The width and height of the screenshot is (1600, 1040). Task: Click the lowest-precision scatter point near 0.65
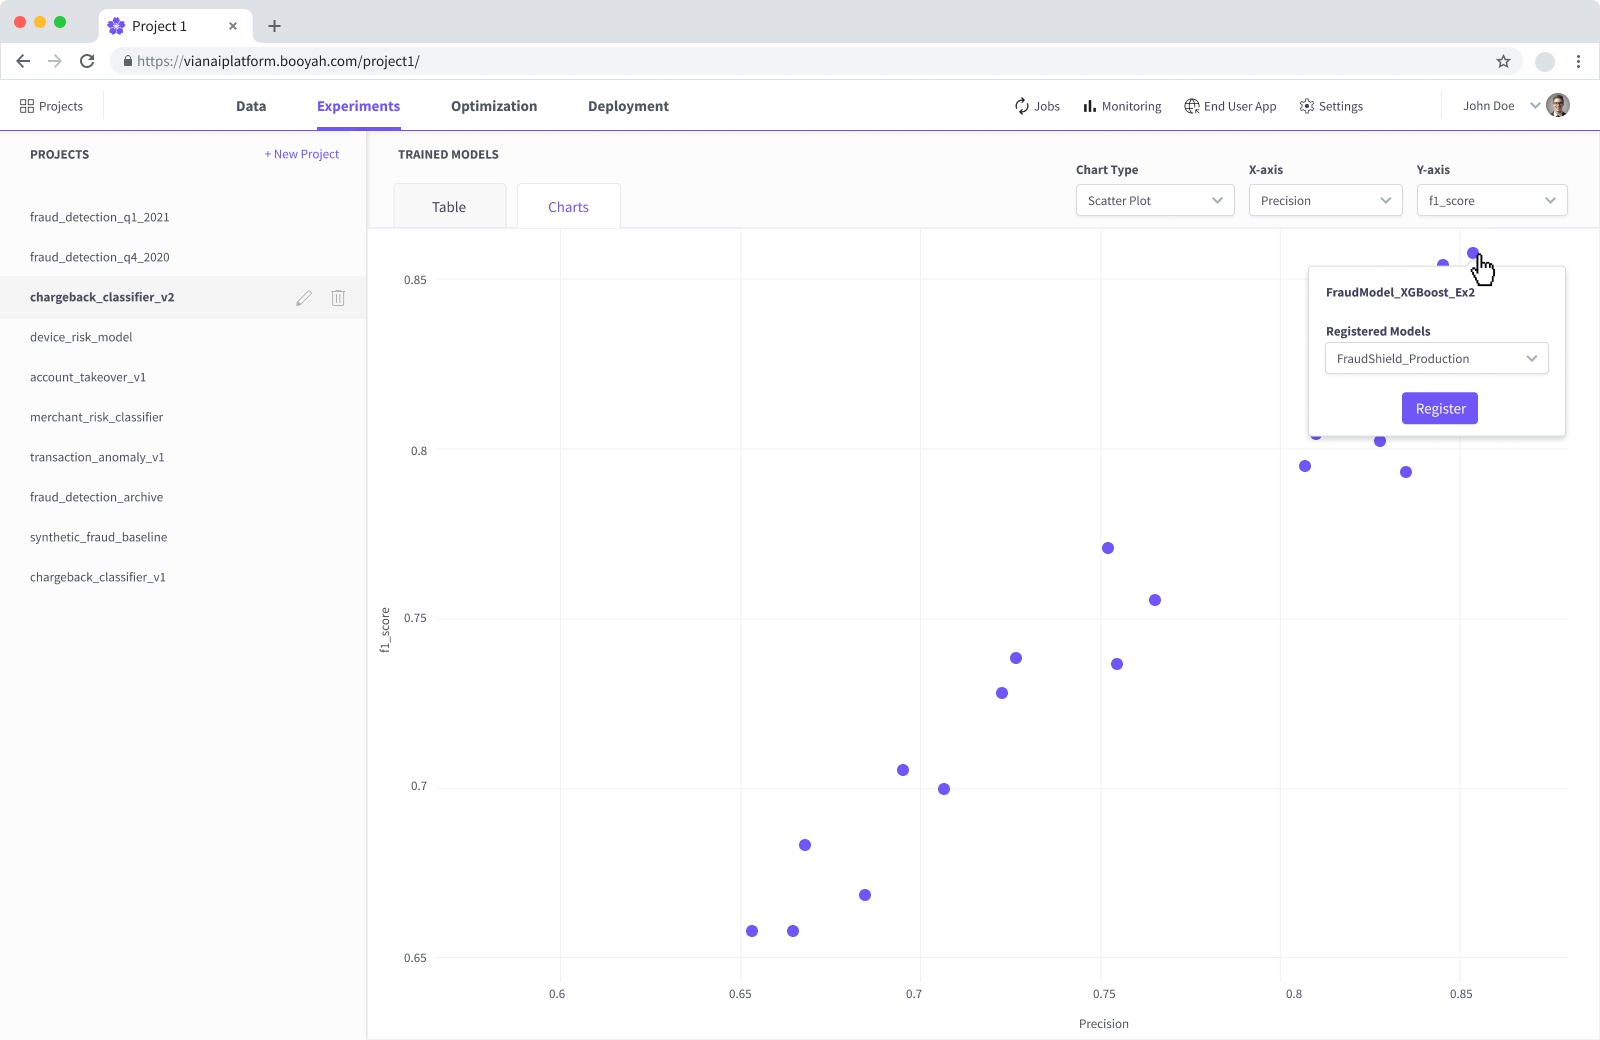pyautogui.click(x=752, y=931)
